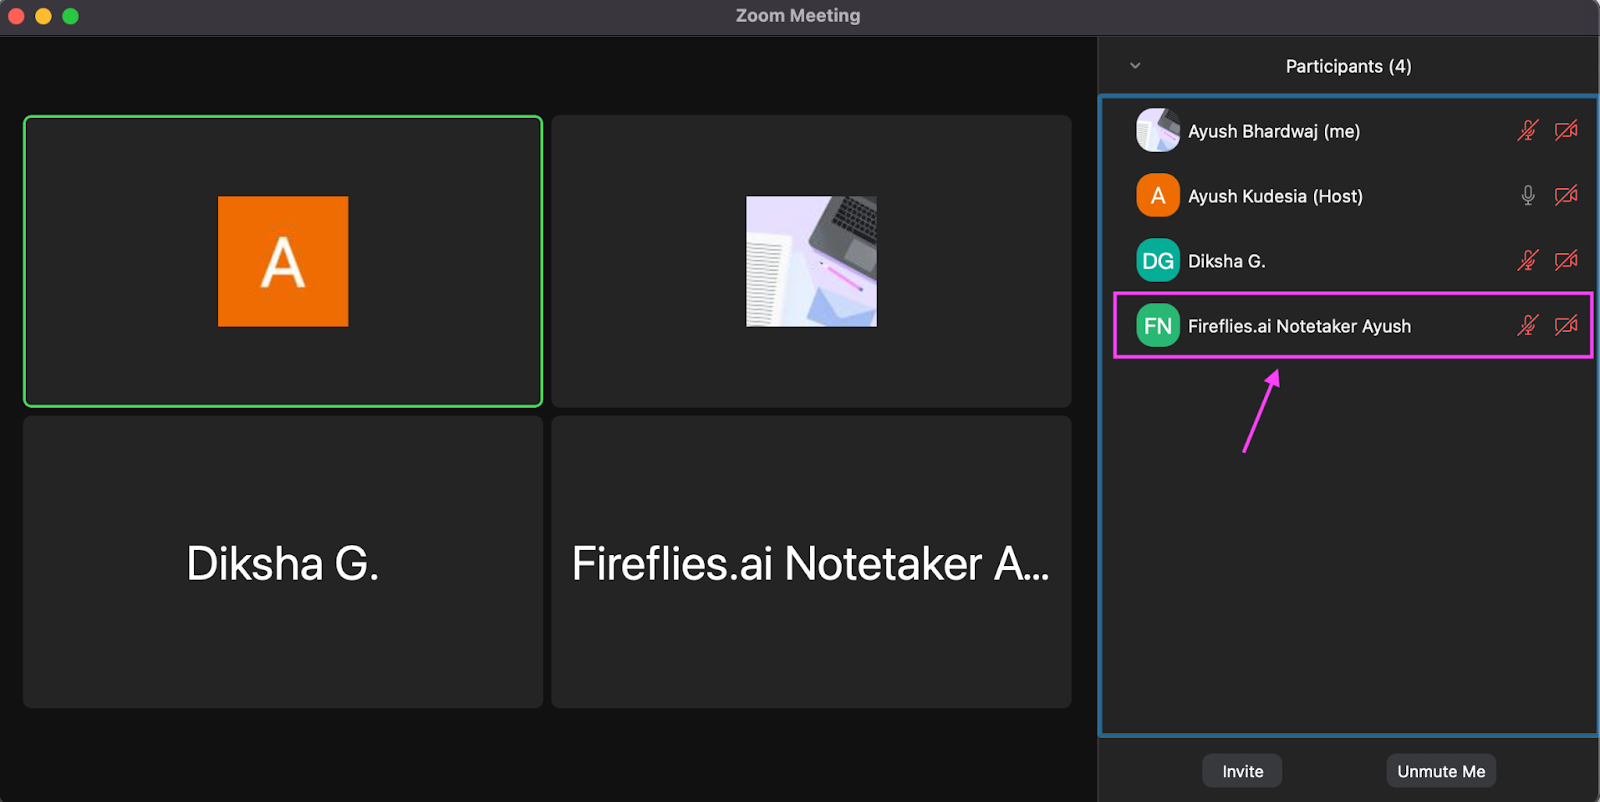Click the Invite button

click(1242, 771)
